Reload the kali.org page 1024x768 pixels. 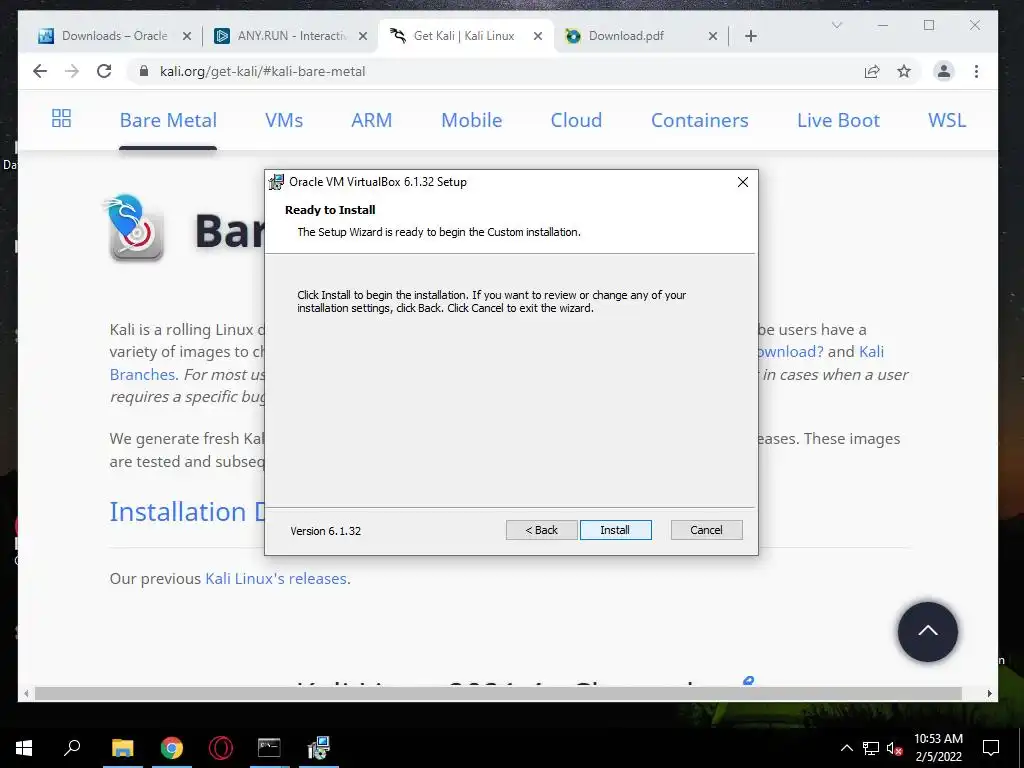tap(104, 71)
